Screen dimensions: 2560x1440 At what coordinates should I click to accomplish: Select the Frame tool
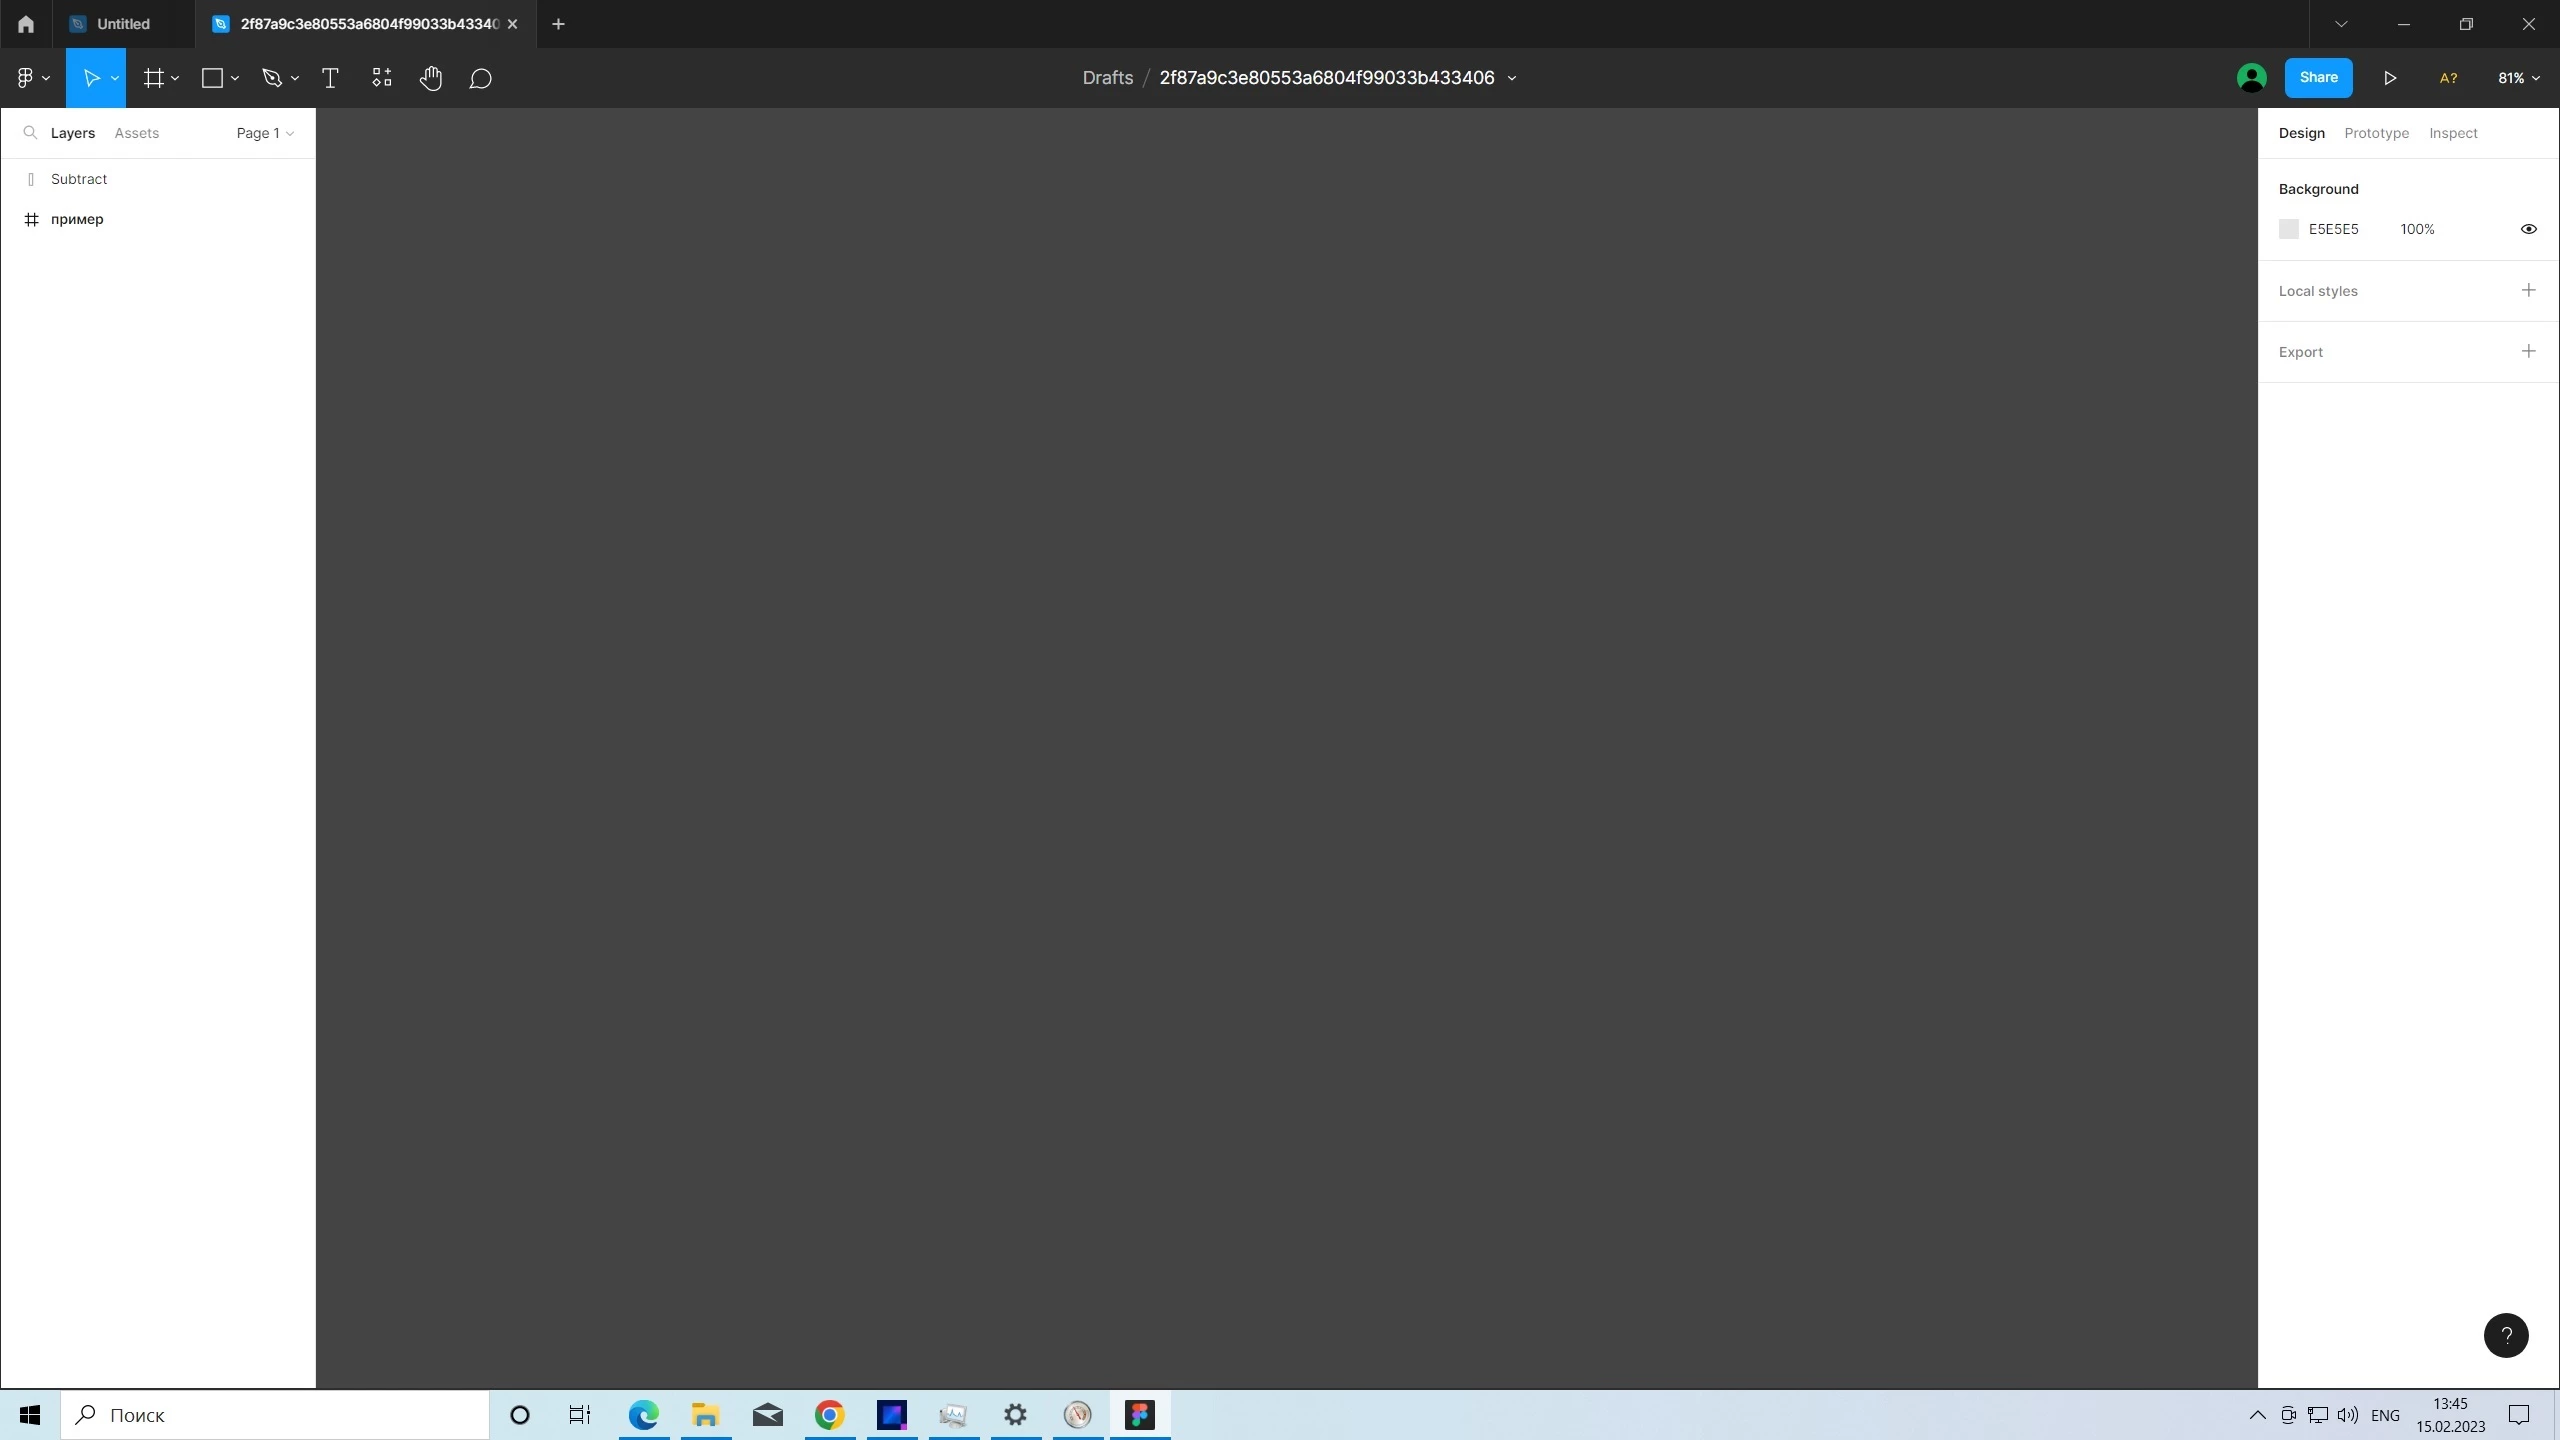click(x=153, y=78)
